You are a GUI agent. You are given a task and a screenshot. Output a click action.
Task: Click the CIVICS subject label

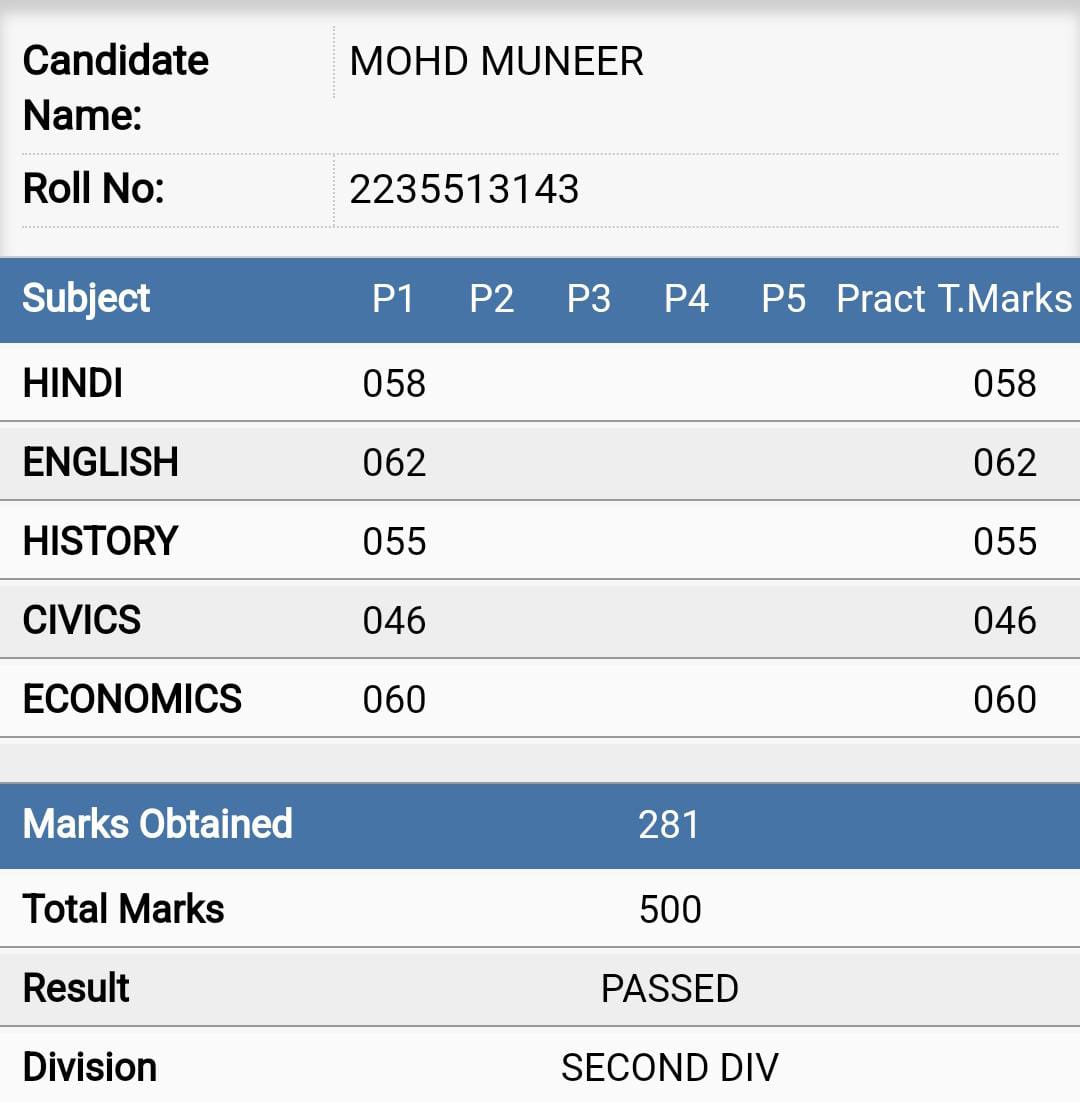tap(82, 620)
